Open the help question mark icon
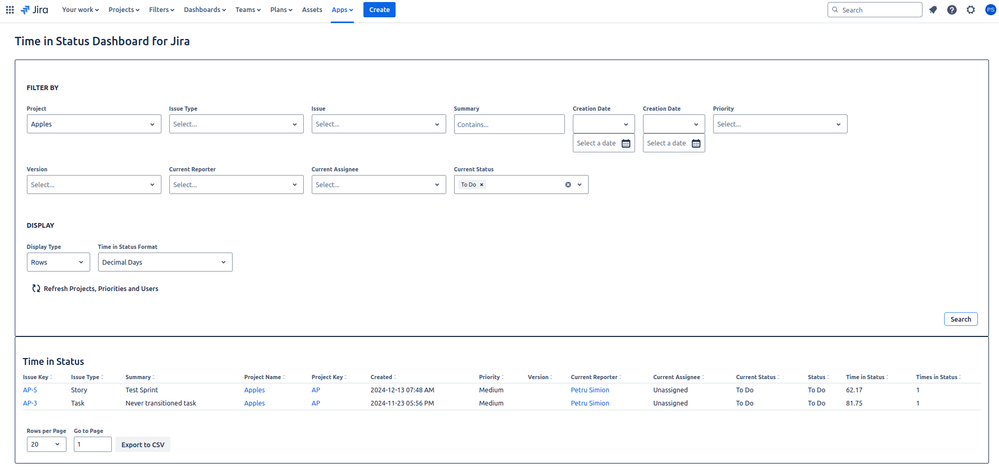 (x=952, y=10)
